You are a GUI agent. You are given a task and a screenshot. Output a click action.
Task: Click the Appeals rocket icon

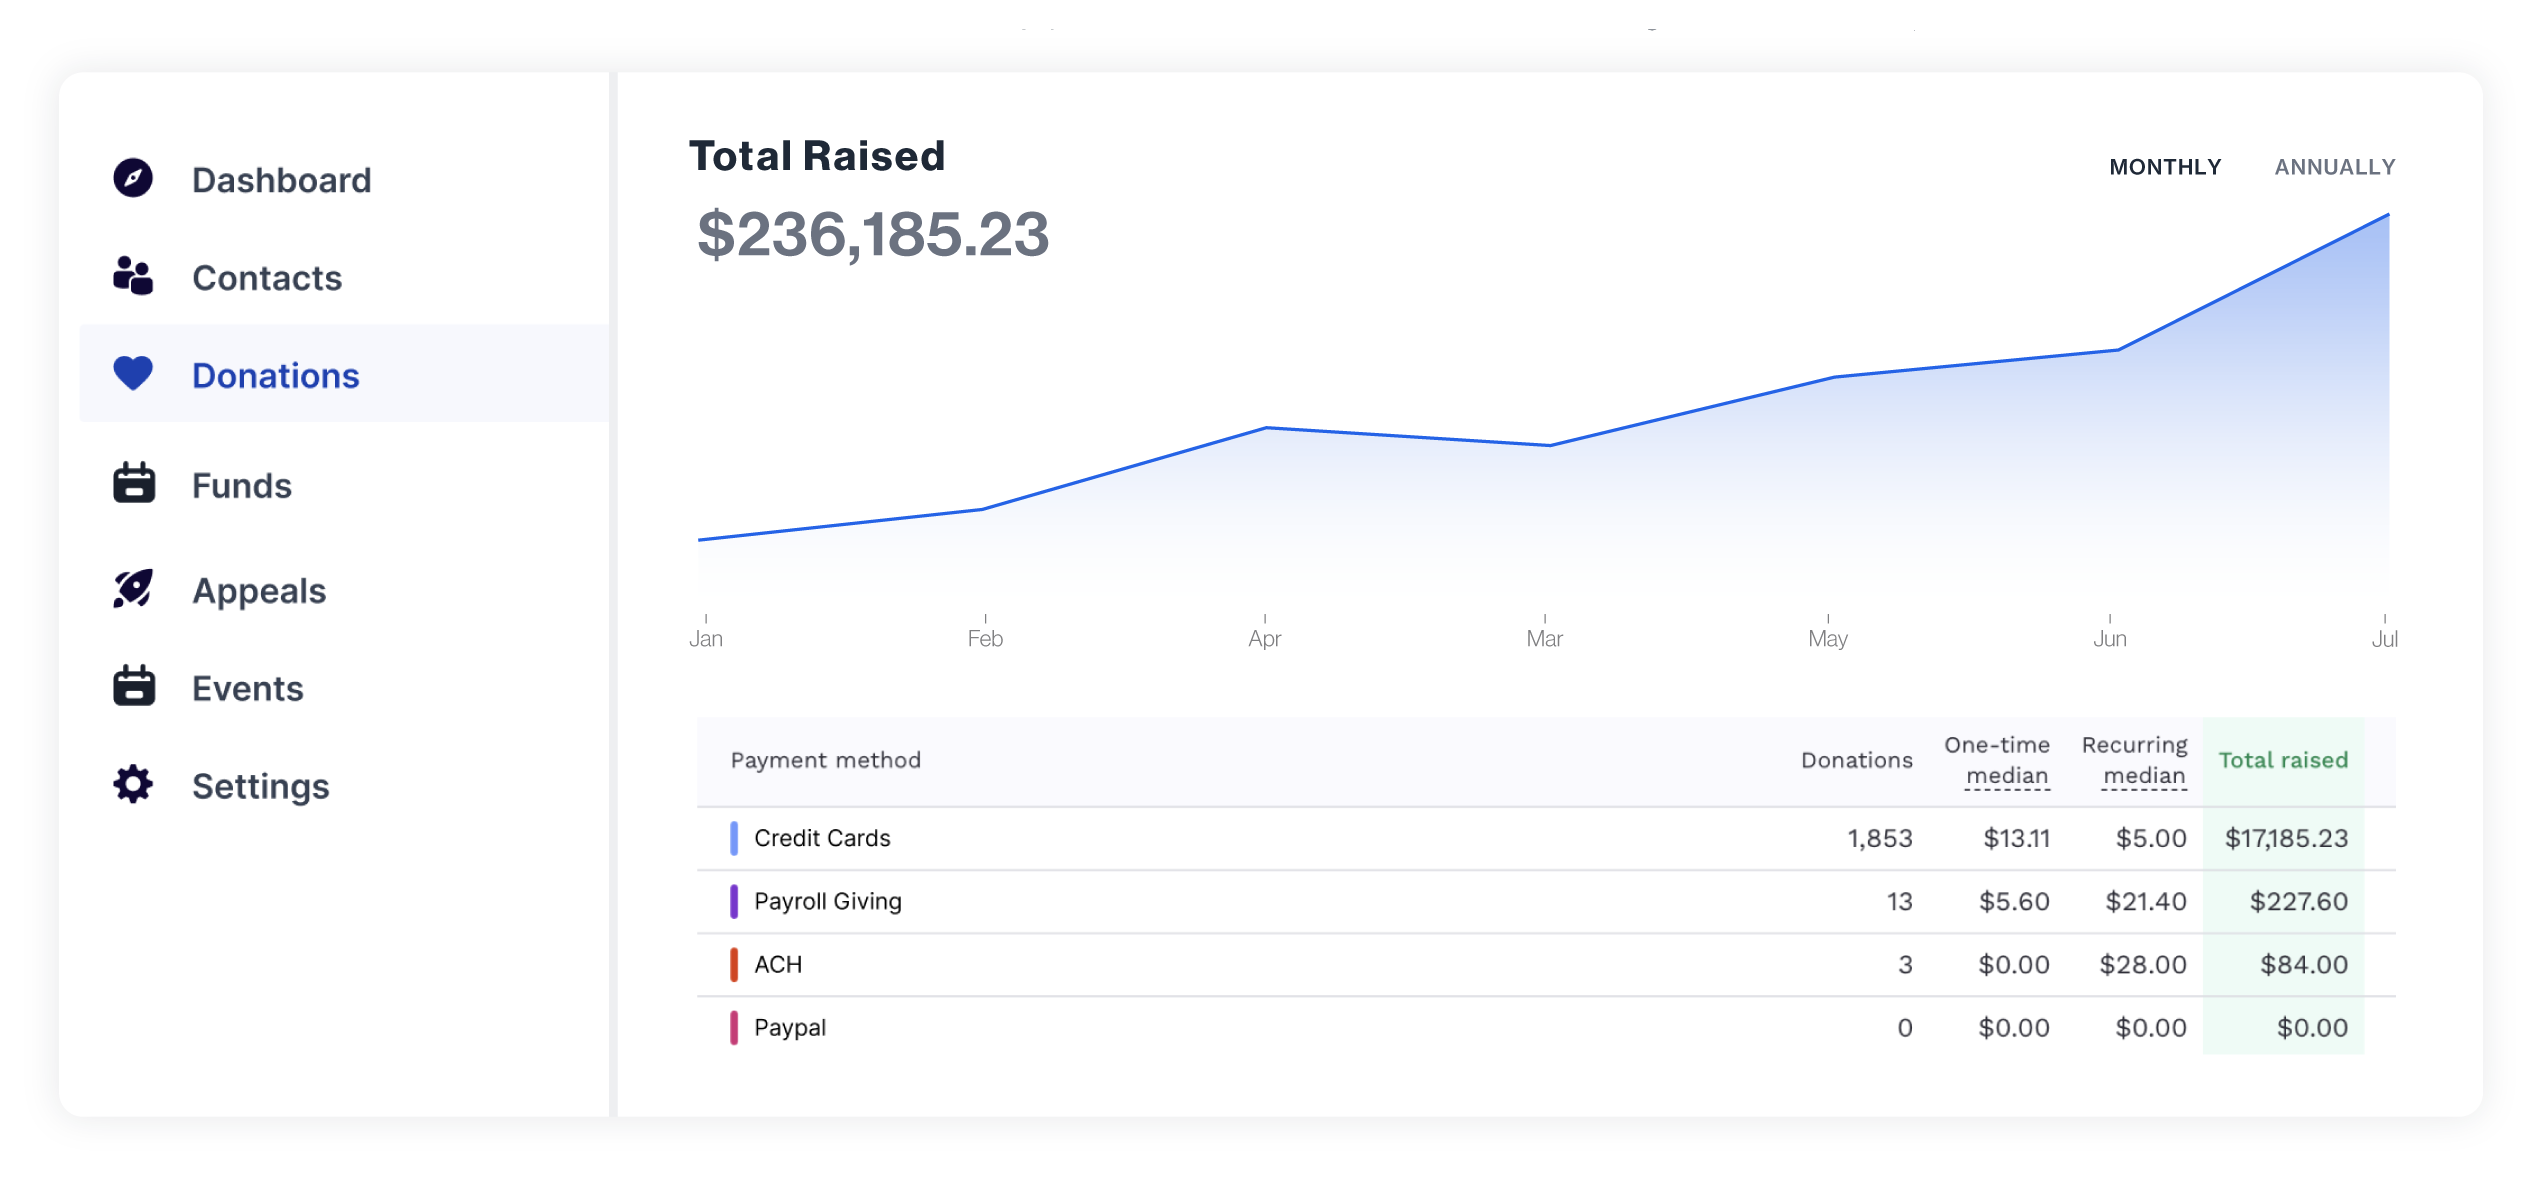click(x=133, y=589)
